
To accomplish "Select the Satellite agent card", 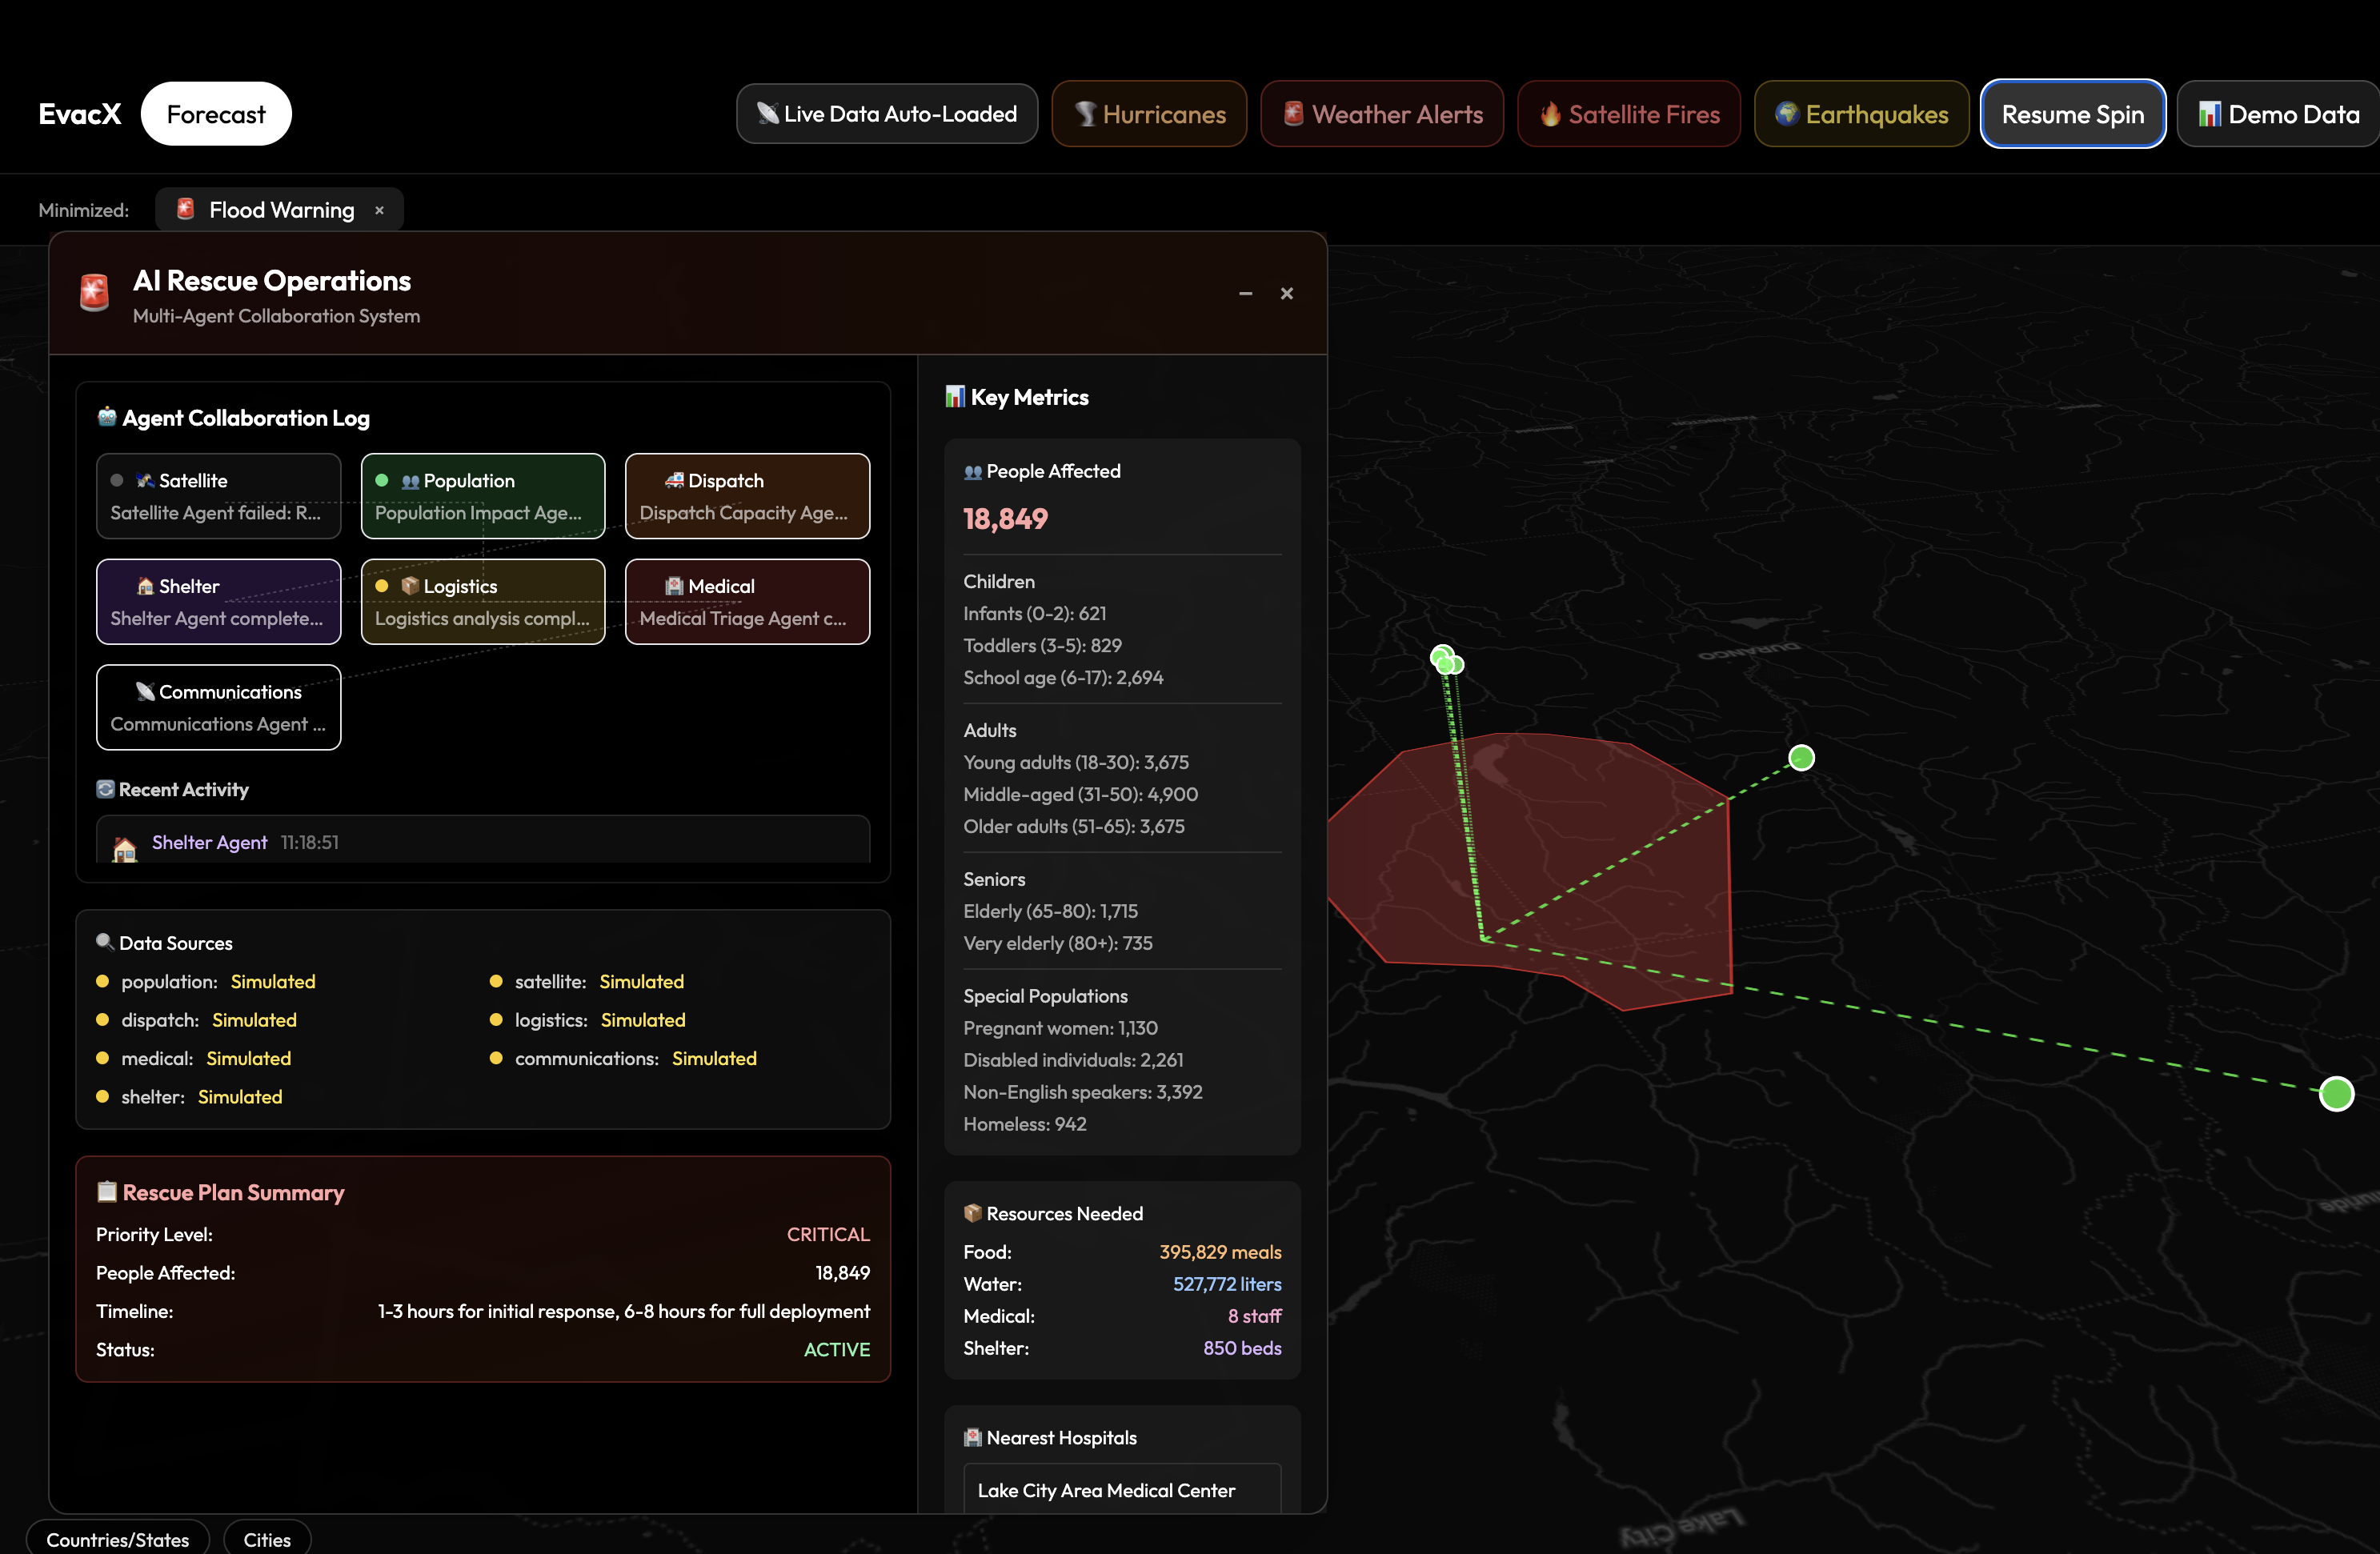I will 218,496.
